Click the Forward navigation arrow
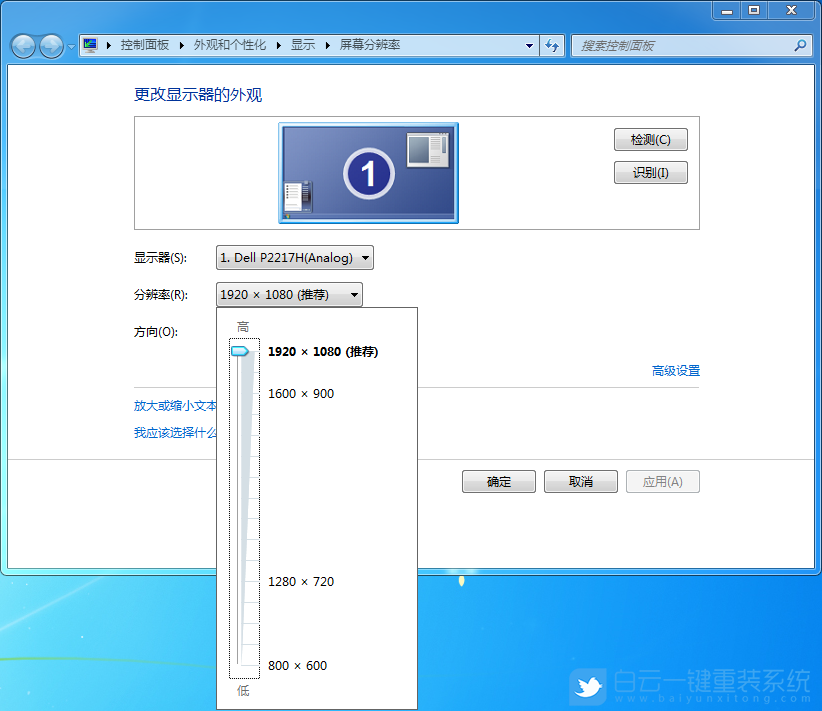Image resolution: width=822 pixels, height=711 pixels. 49,46
